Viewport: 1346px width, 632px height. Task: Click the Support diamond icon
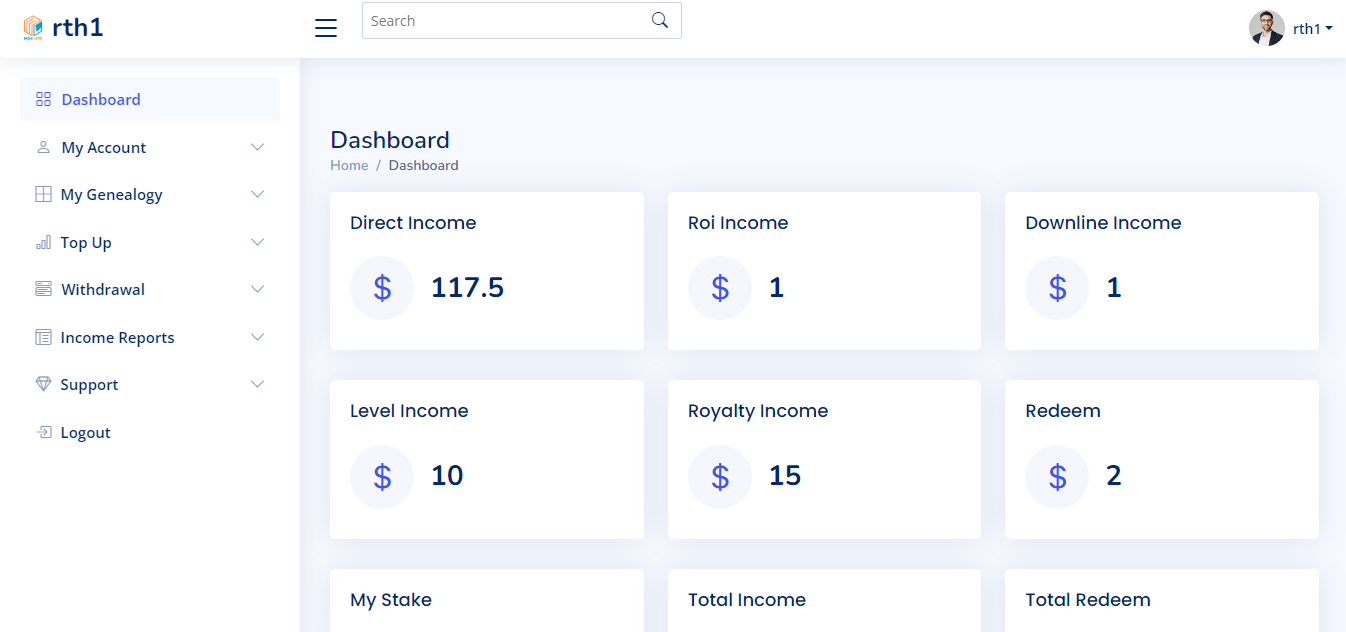(x=43, y=384)
